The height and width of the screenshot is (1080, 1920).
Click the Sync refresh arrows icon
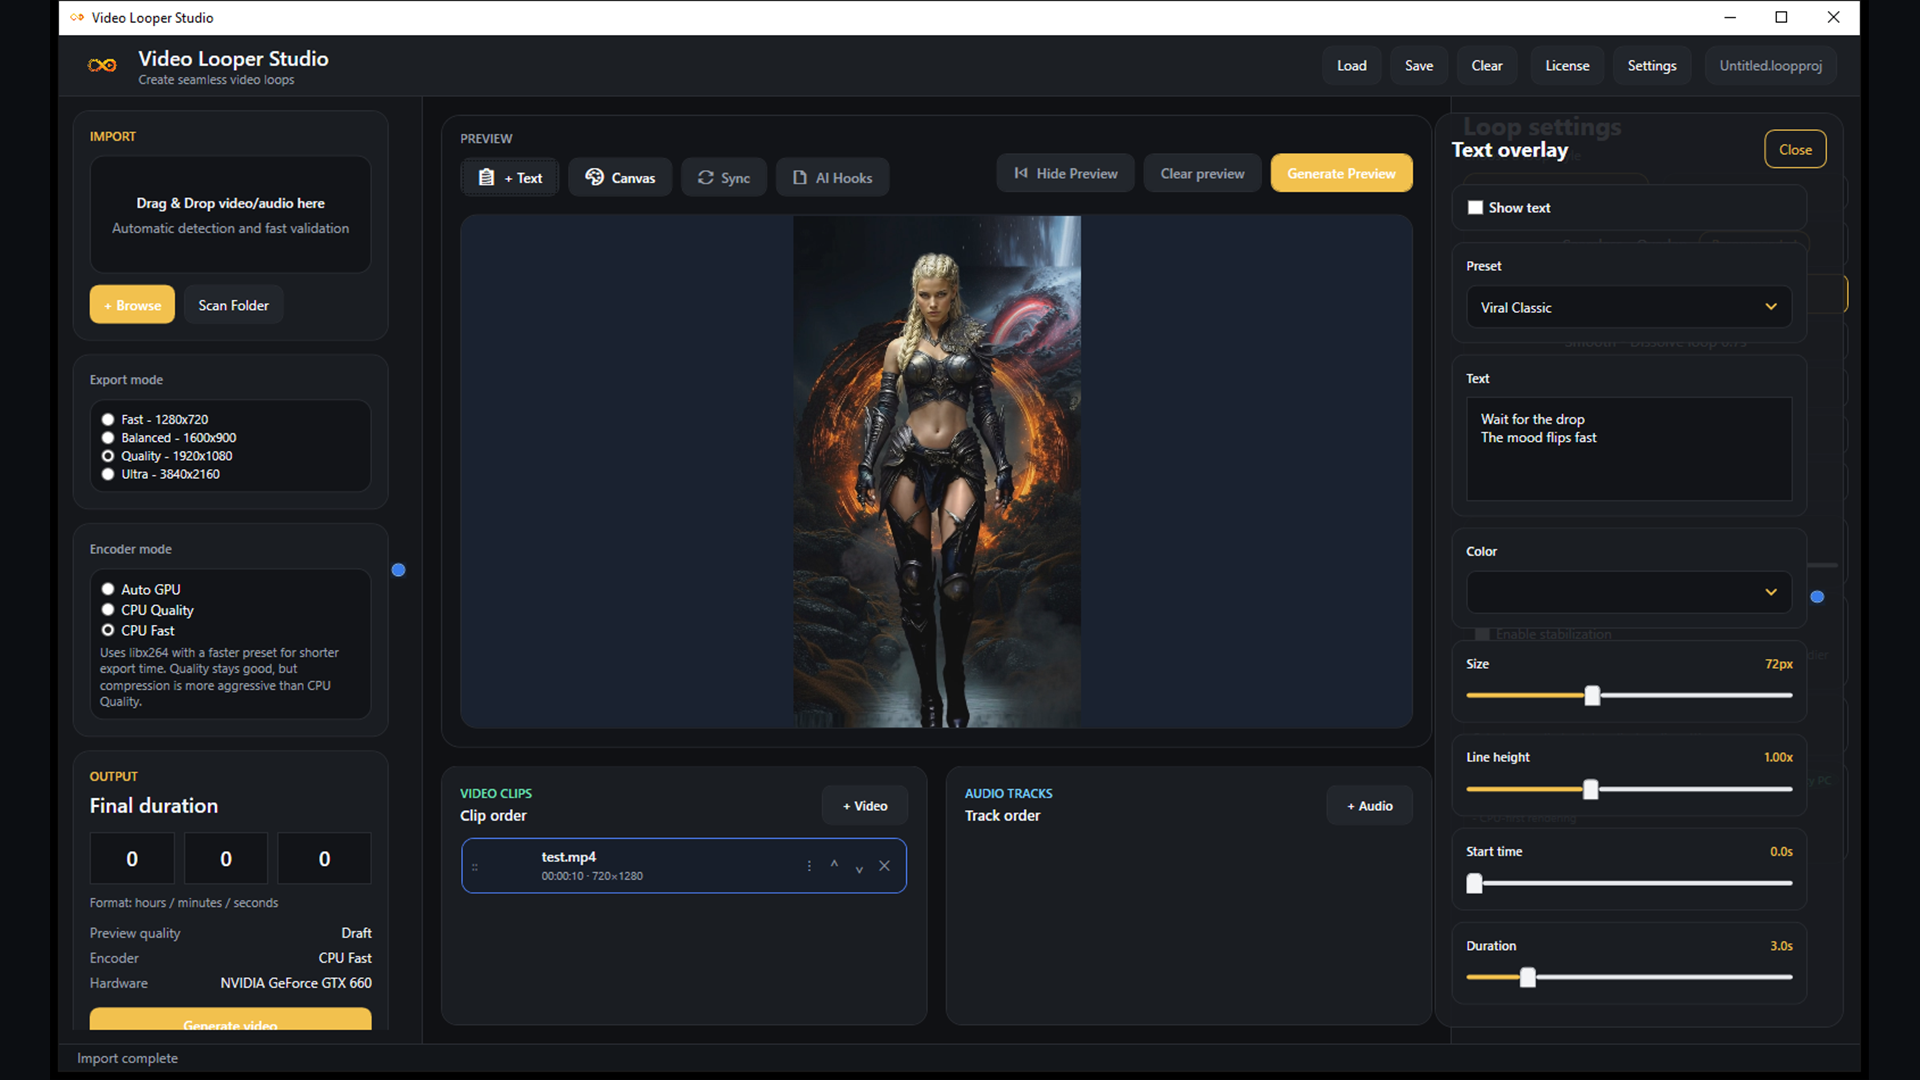(x=705, y=177)
